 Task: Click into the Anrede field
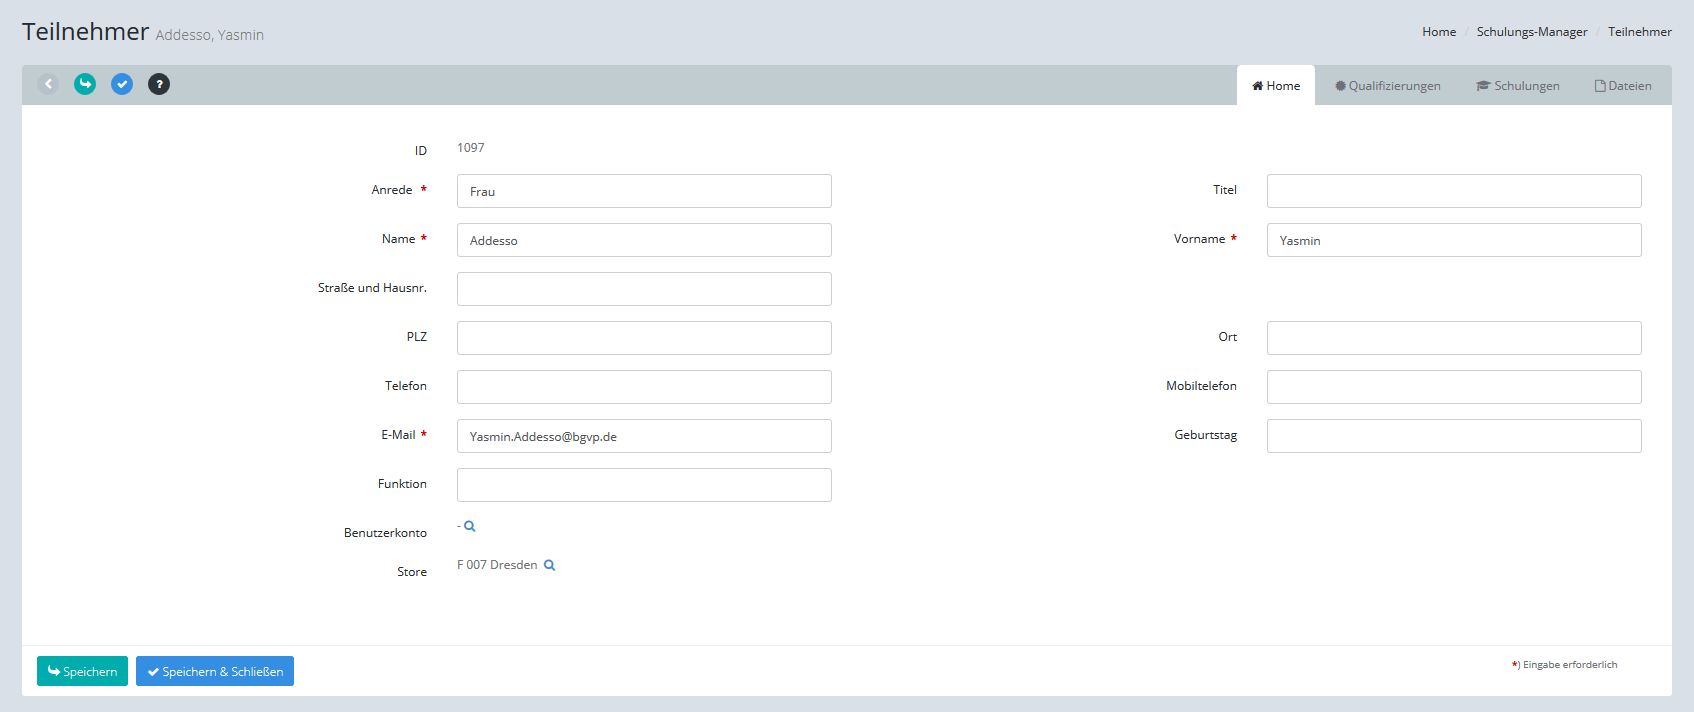click(x=644, y=191)
